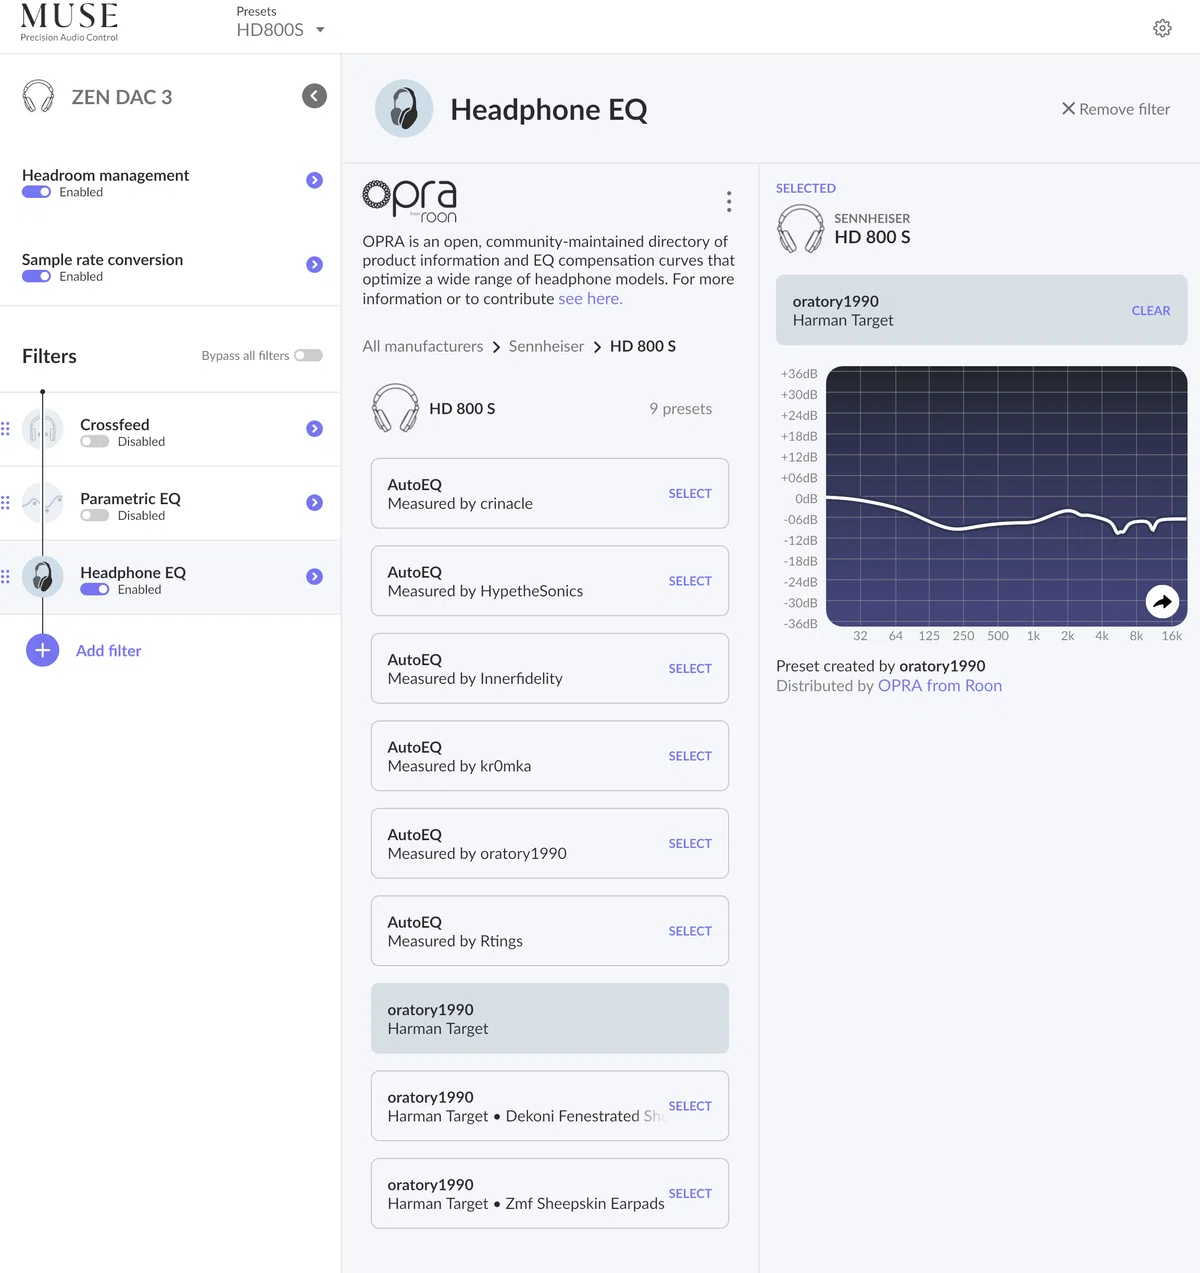Click the OPRA from Roon logo
The width and height of the screenshot is (1200, 1273).
(x=410, y=201)
